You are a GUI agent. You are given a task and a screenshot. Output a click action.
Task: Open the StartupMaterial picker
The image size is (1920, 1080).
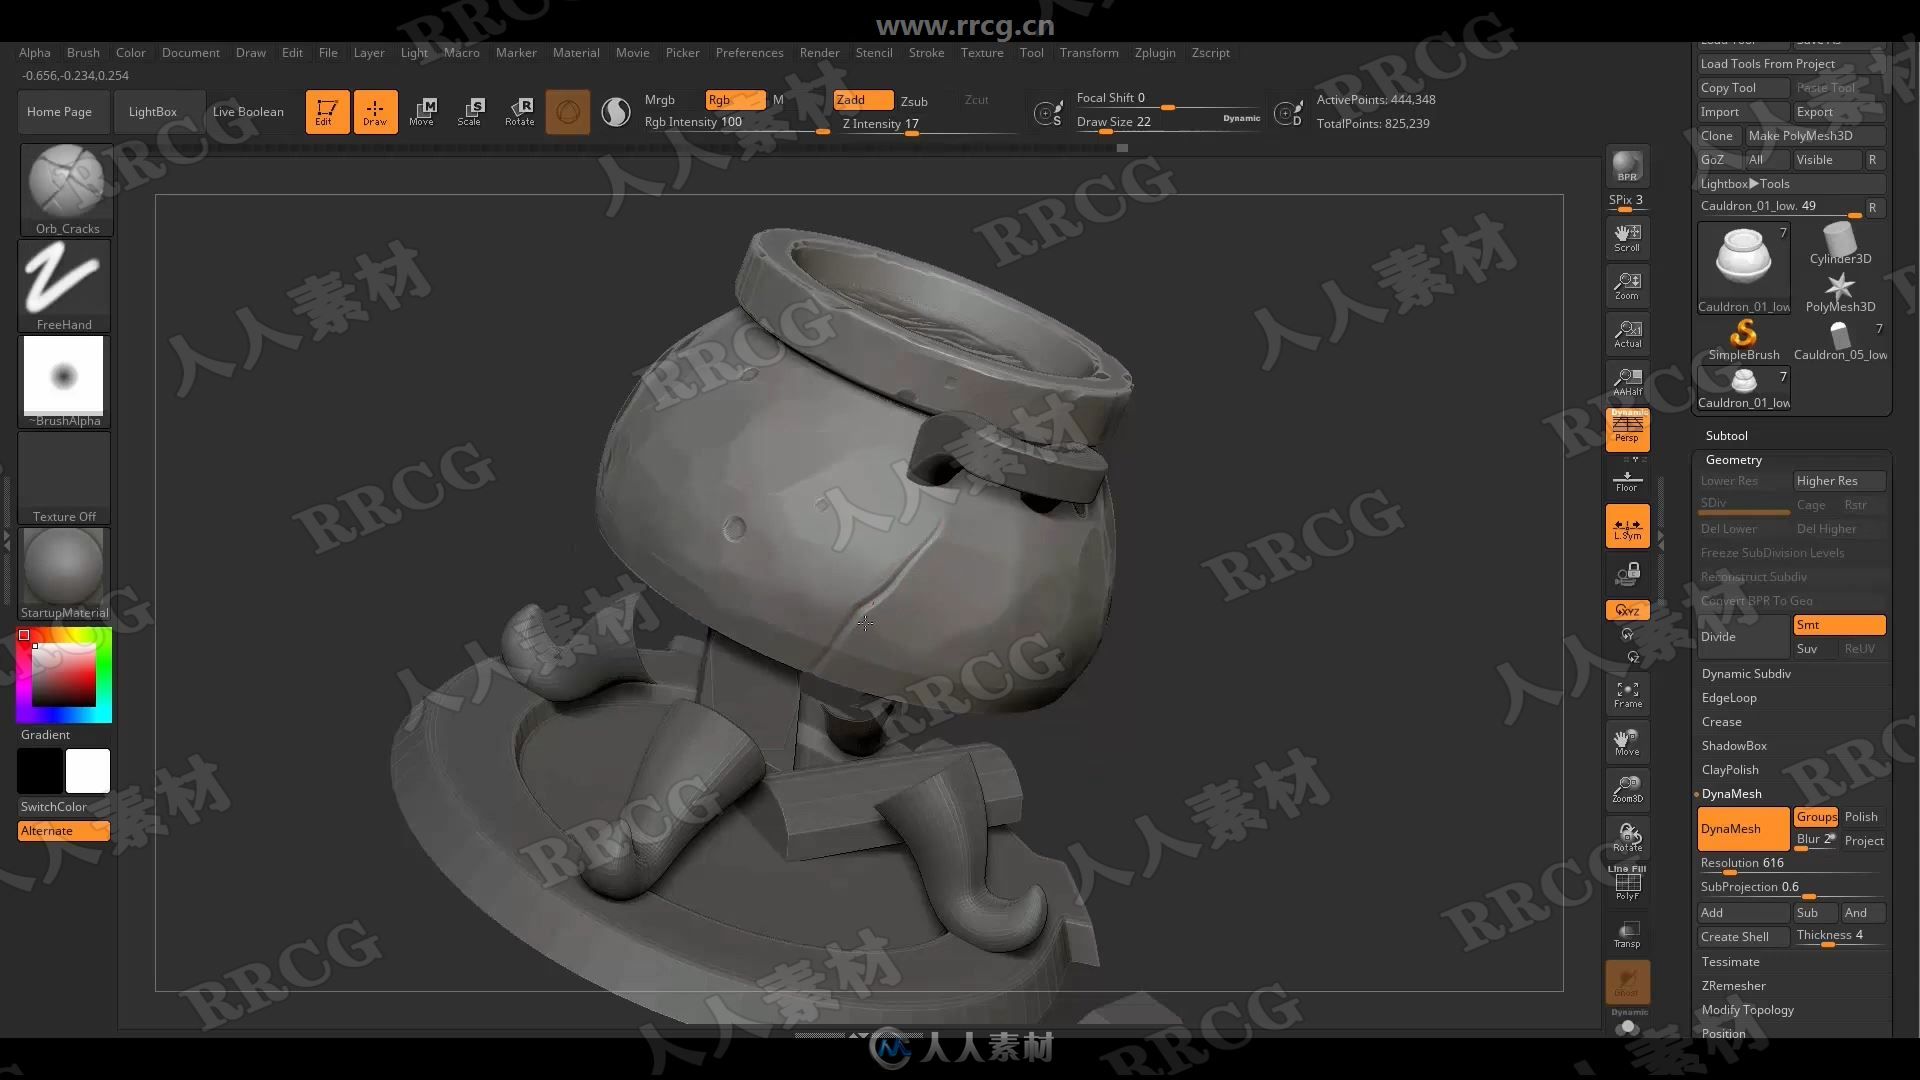[x=65, y=574]
